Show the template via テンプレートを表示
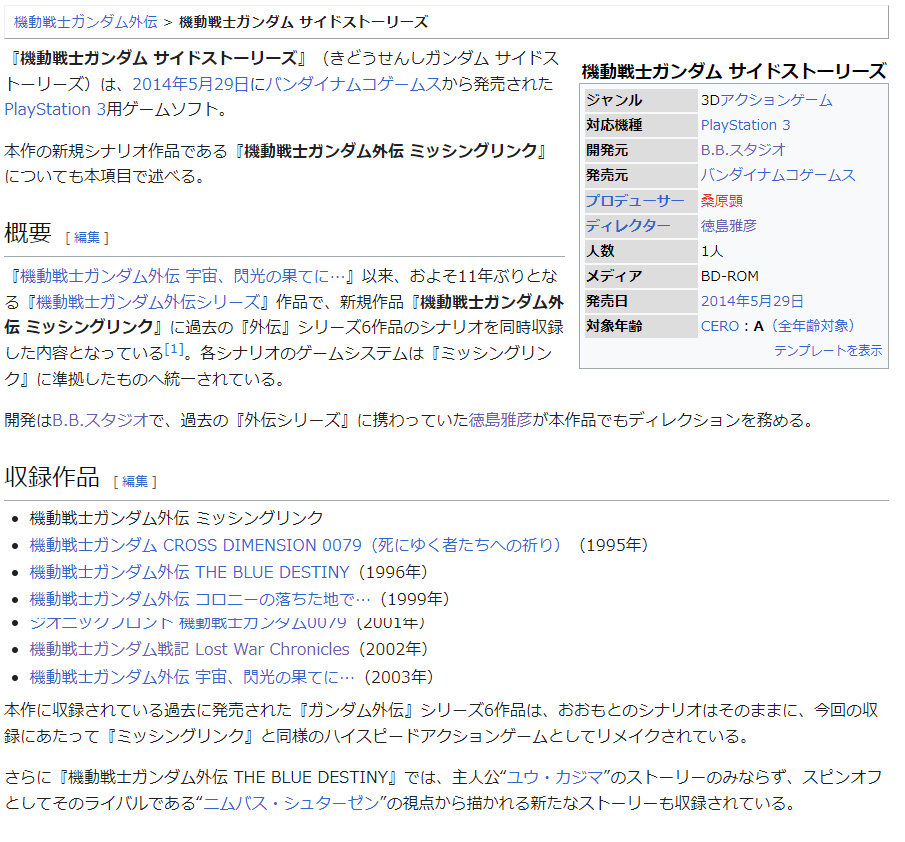 827,350
